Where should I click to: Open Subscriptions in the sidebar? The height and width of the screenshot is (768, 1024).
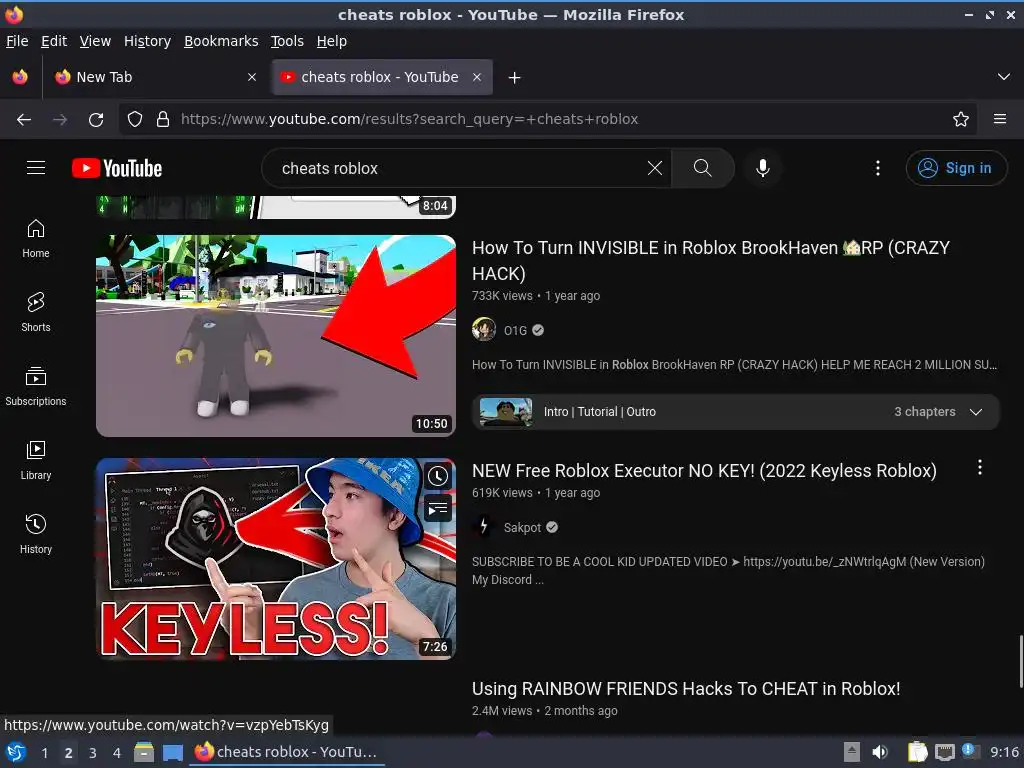36,387
